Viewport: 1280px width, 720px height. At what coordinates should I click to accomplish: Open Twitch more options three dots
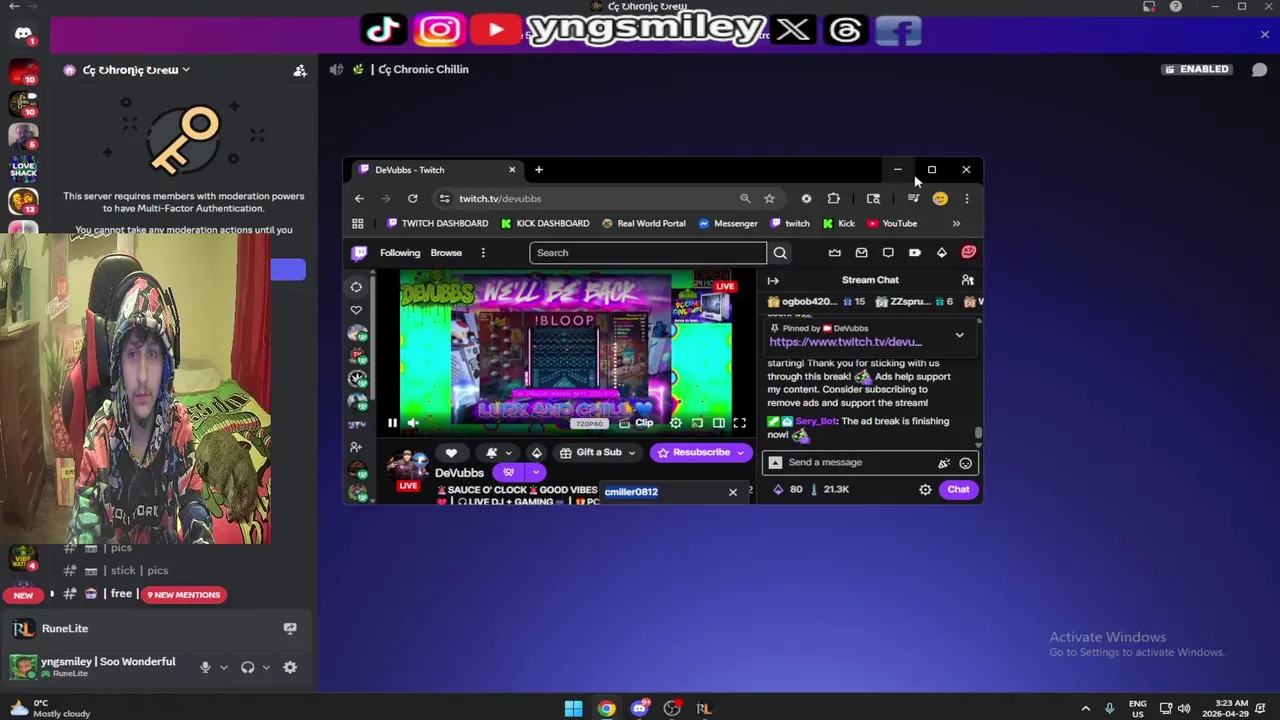483,253
